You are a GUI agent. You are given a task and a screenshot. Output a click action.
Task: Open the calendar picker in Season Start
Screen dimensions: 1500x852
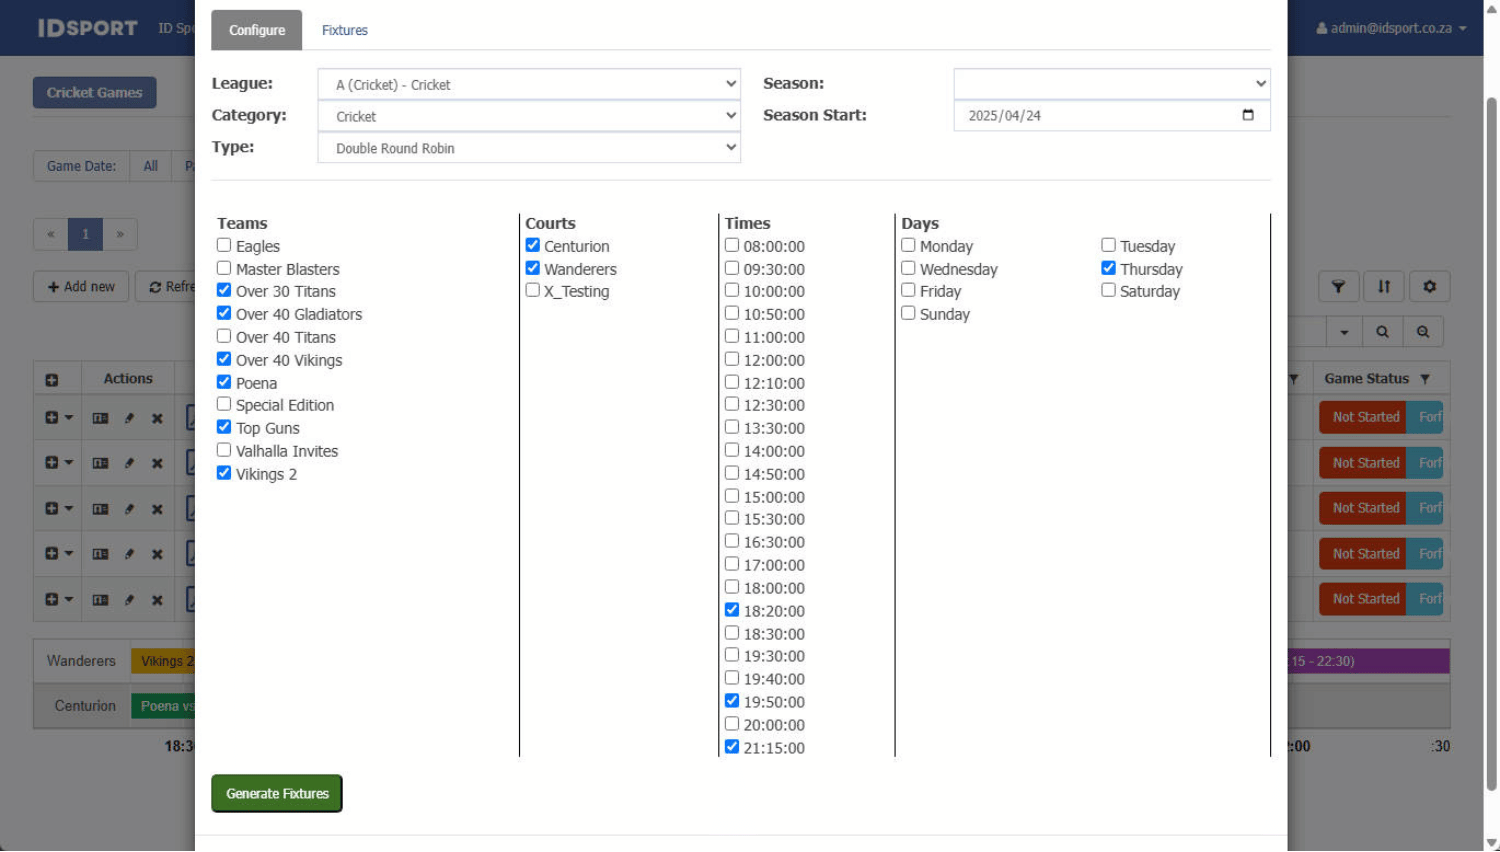coord(1247,115)
